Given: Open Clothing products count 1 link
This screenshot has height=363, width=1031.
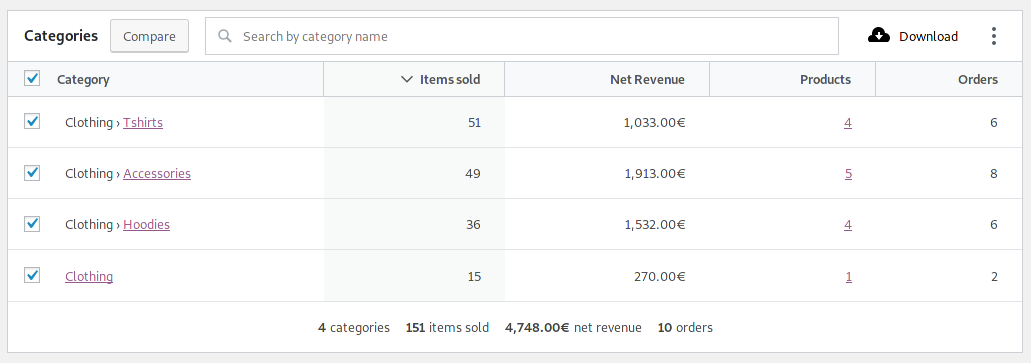Looking at the screenshot, I should pos(849,277).
